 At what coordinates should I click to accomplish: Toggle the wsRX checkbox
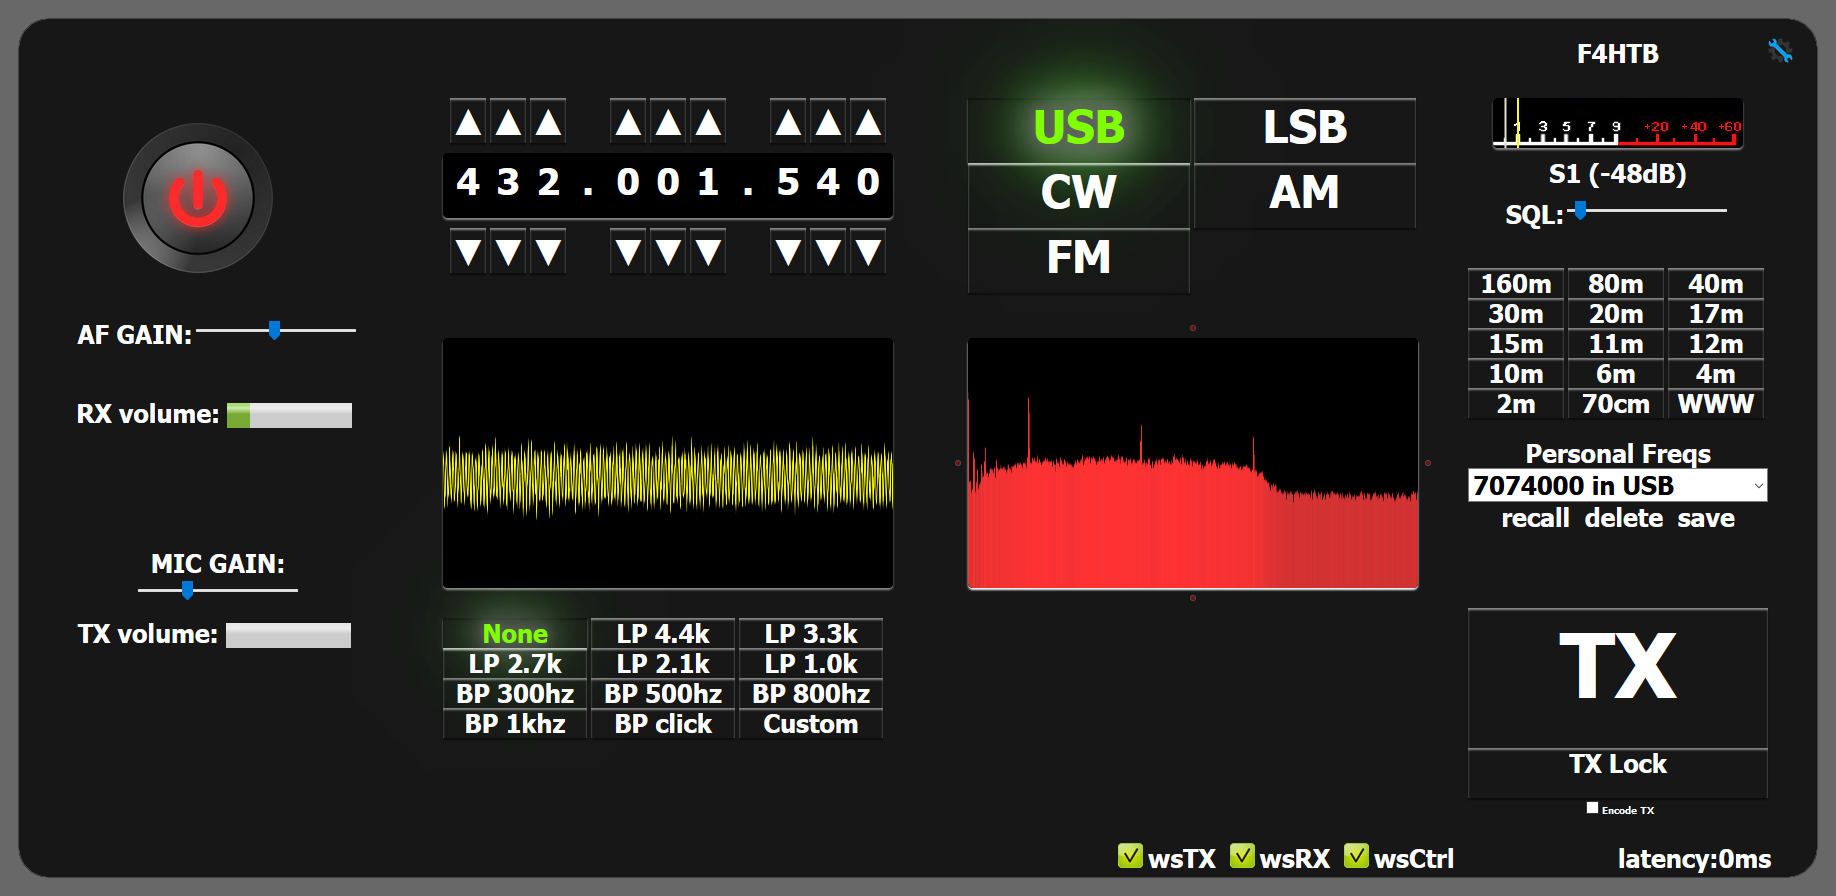tap(1242, 856)
